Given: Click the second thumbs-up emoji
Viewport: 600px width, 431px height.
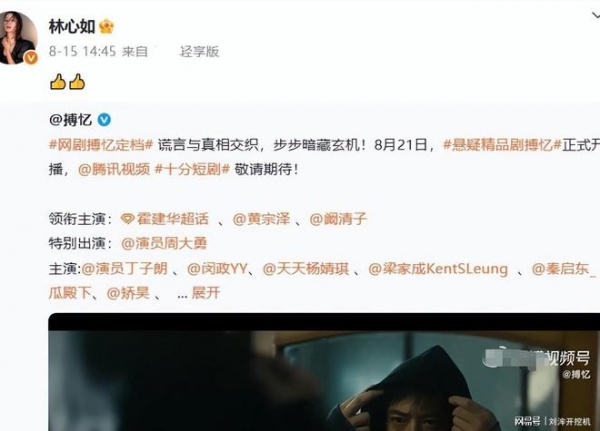Looking at the screenshot, I should 77,82.
